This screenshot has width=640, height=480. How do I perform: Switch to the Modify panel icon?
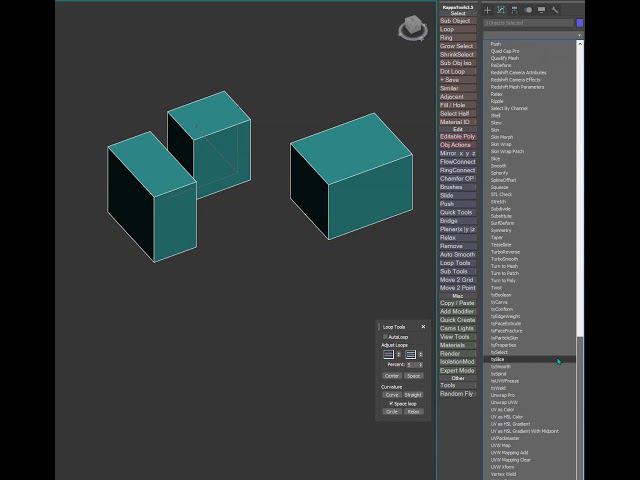(x=501, y=10)
